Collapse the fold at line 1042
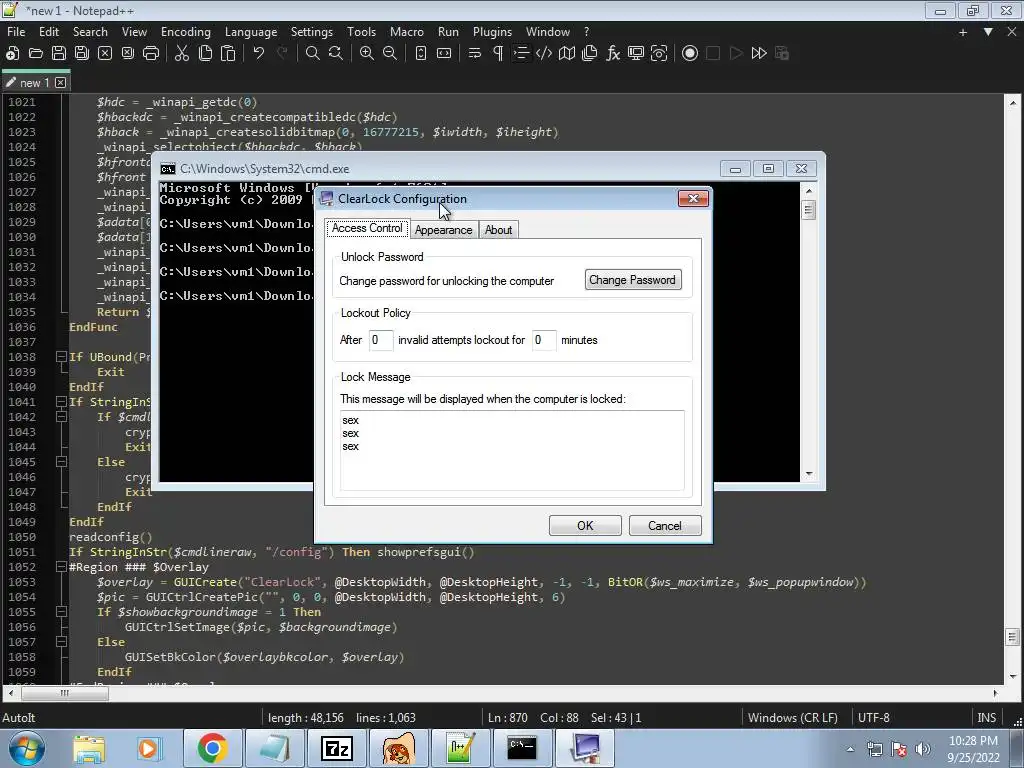The height and width of the screenshot is (768, 1024). pyautogui.click(x=61, y=417)
